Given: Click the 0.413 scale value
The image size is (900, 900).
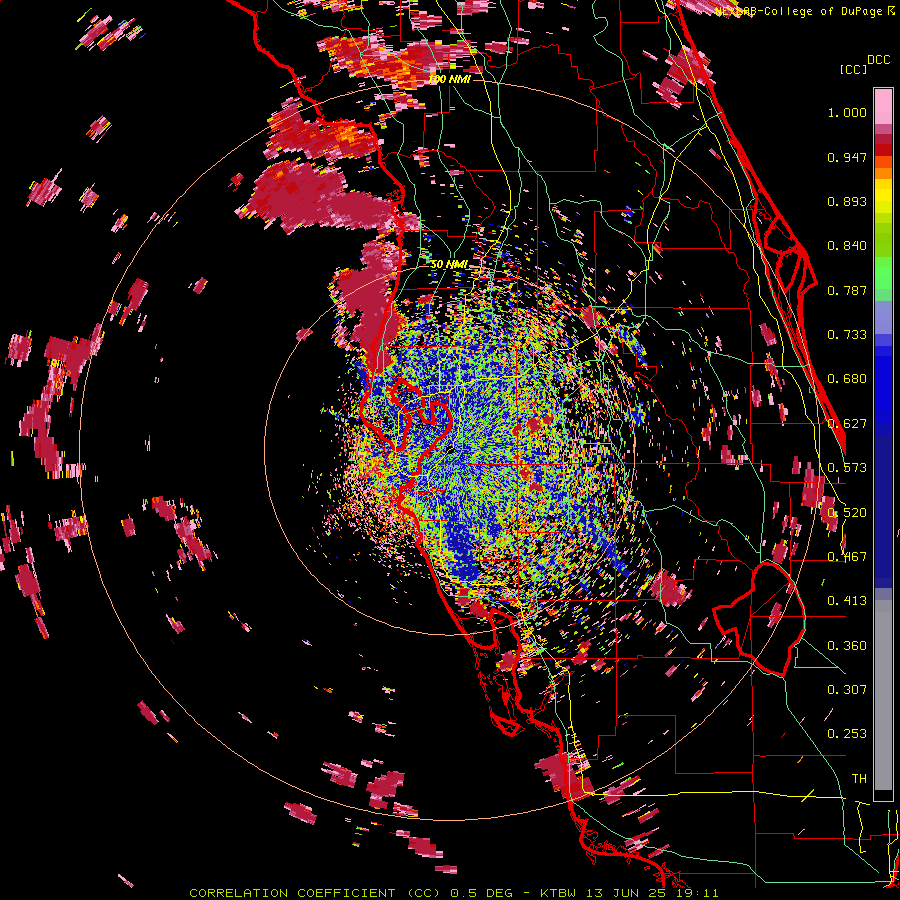Looking at the screenshot, I should pos(847,601).
